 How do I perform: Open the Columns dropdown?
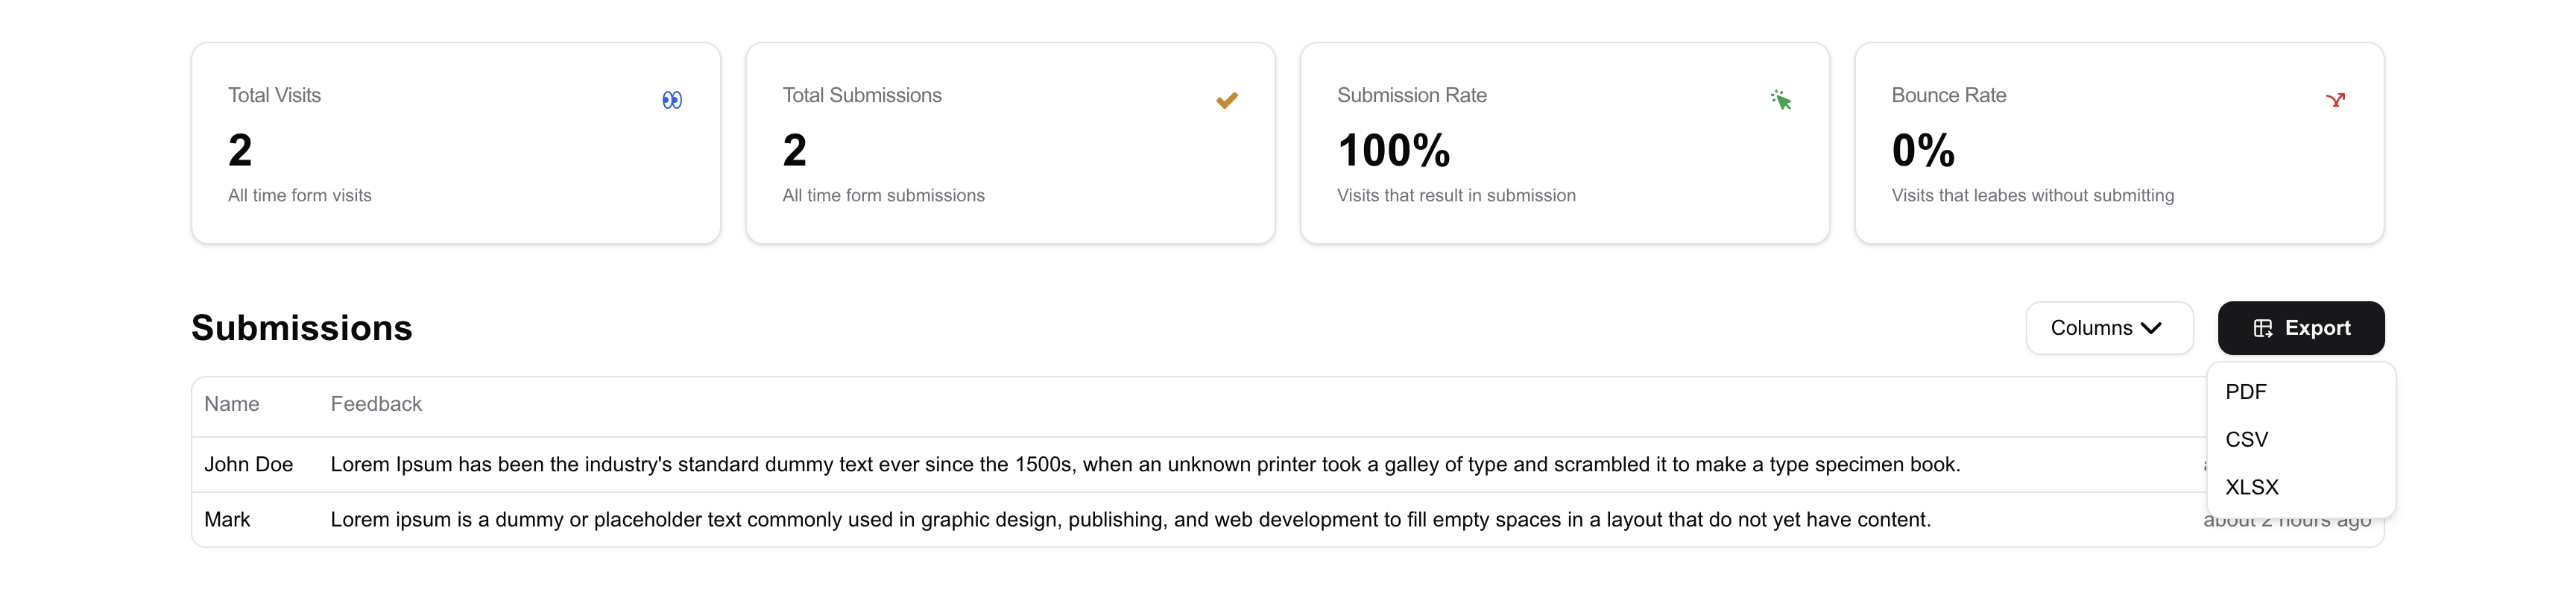point(2109,328)
